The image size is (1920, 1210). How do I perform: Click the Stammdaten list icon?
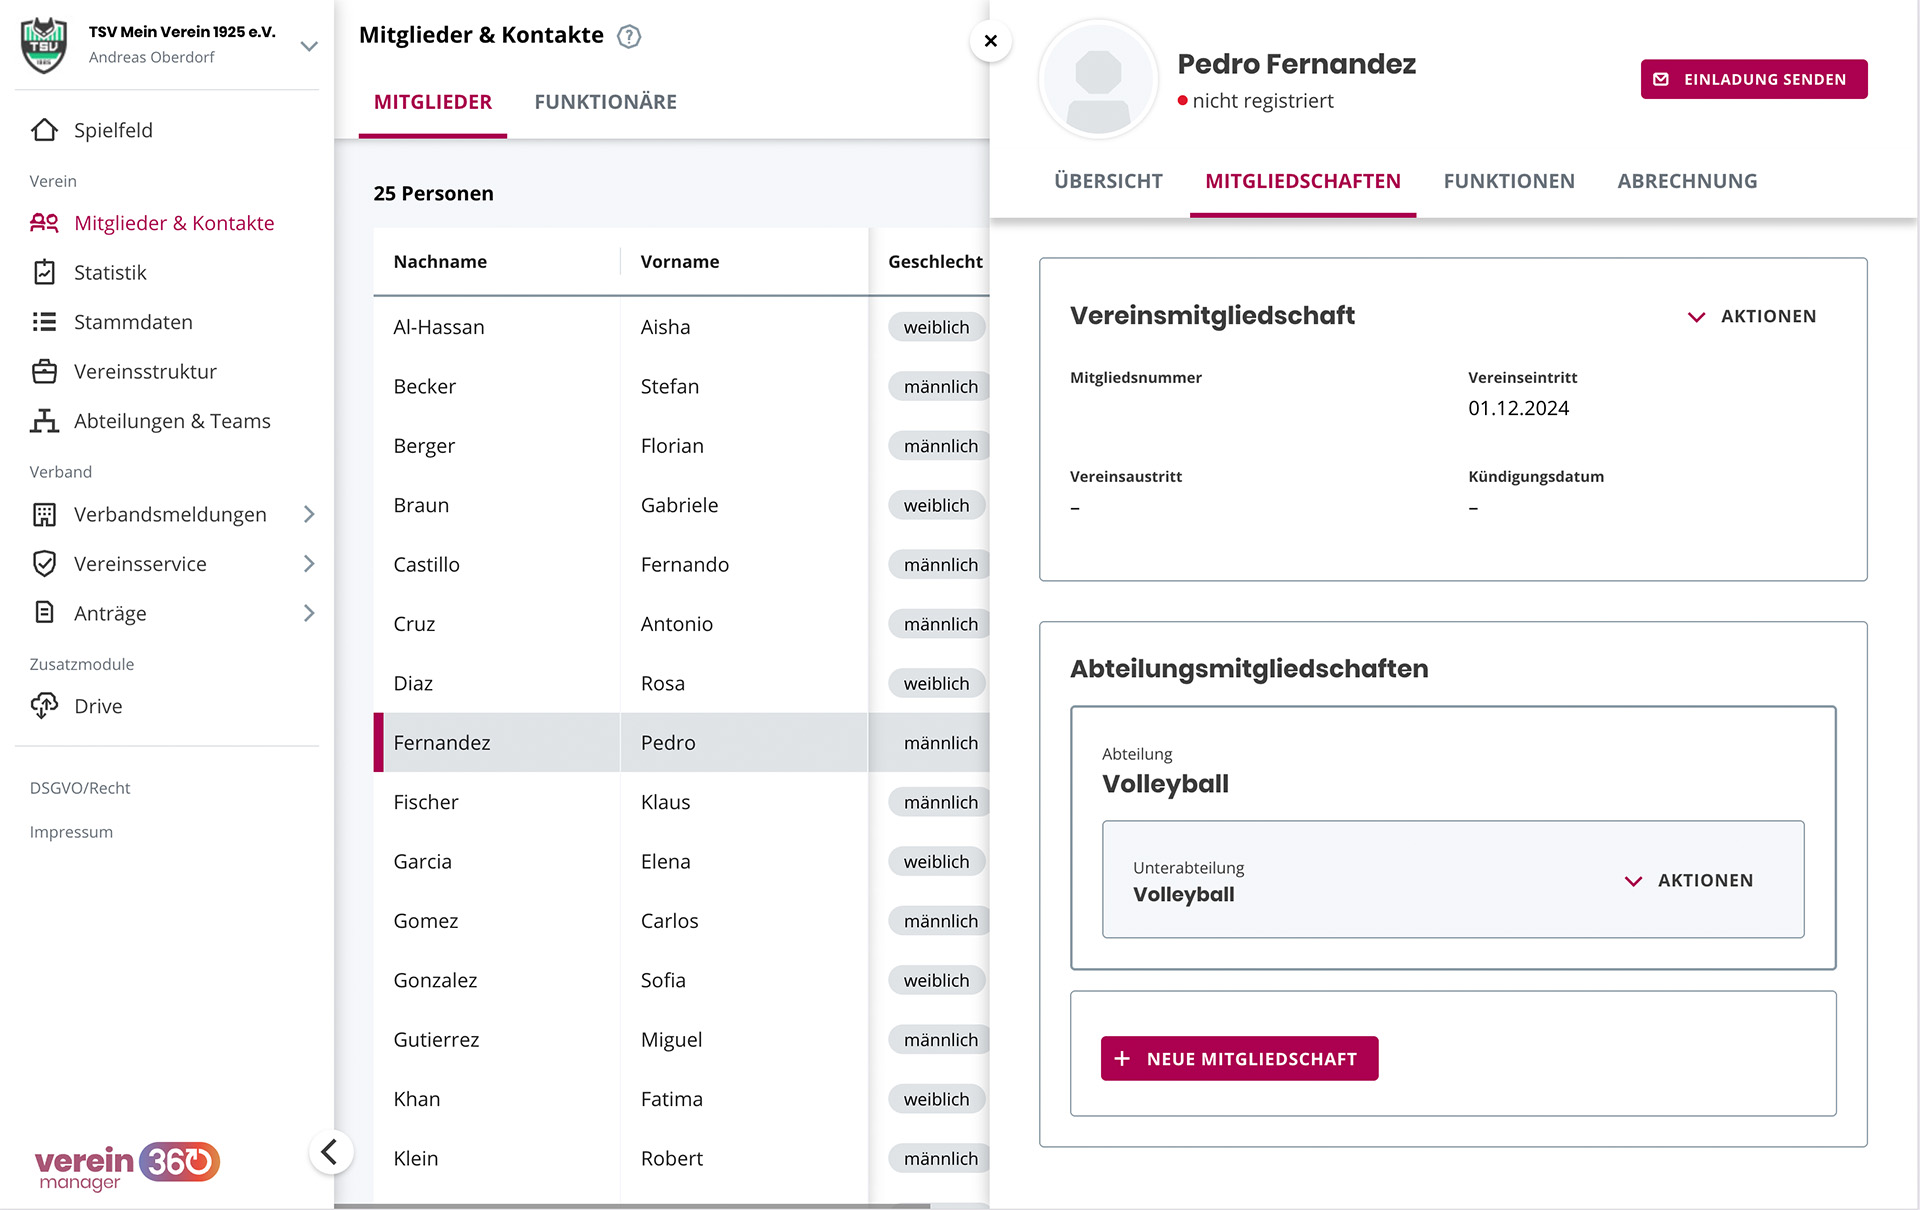(x=44, y=322)
